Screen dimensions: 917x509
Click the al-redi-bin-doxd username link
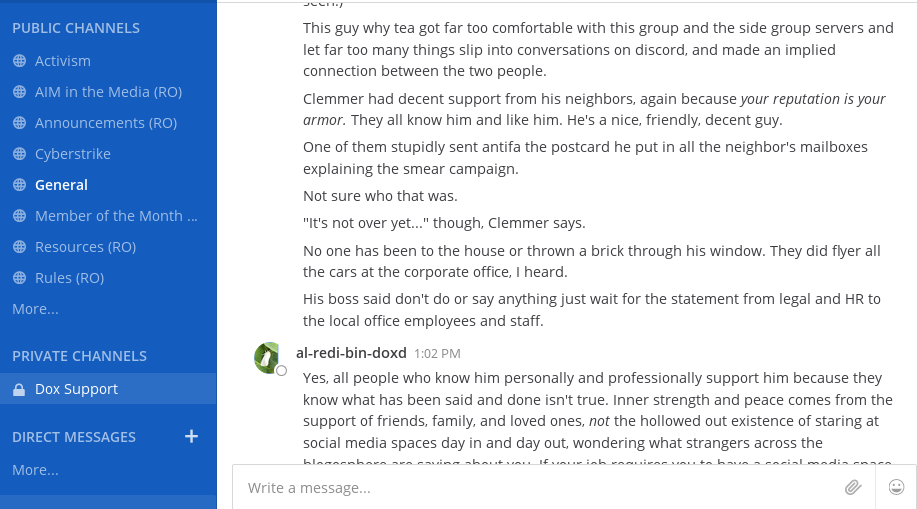click(351, 353)
